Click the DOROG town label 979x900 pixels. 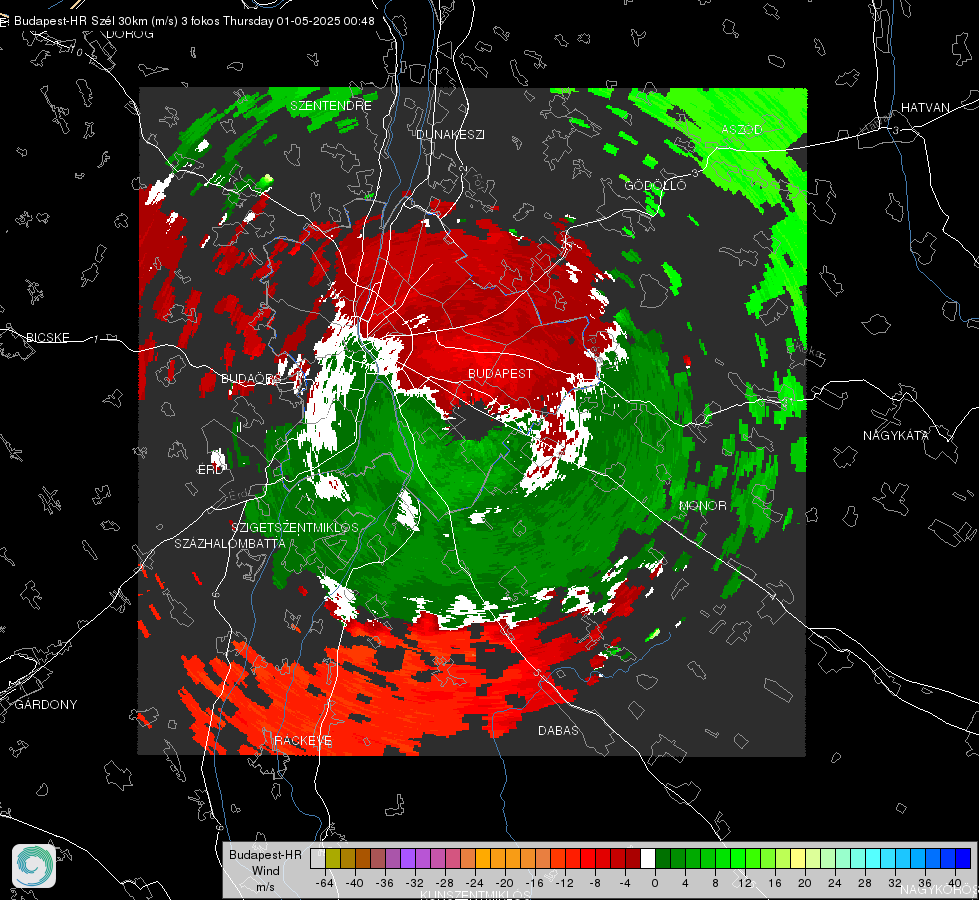[130, 34]
